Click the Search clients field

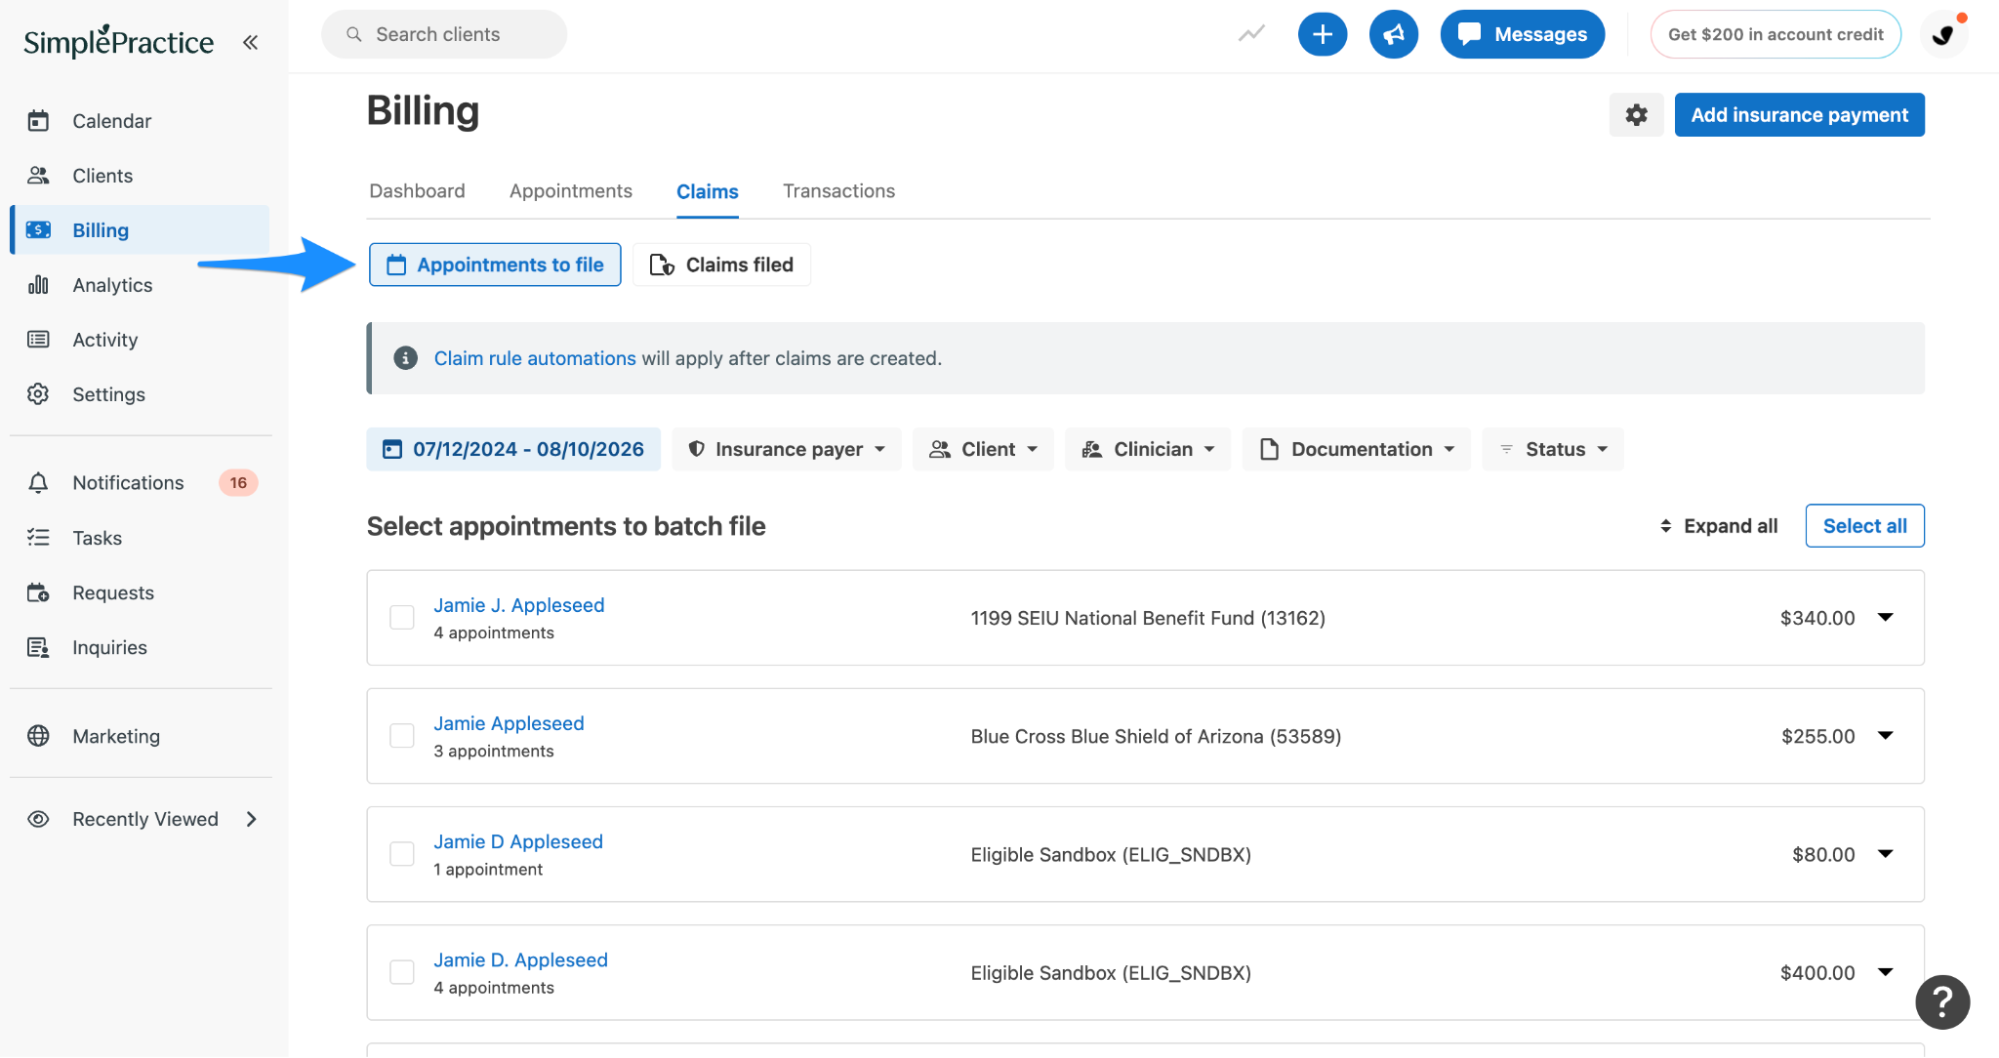click(444, 34)
